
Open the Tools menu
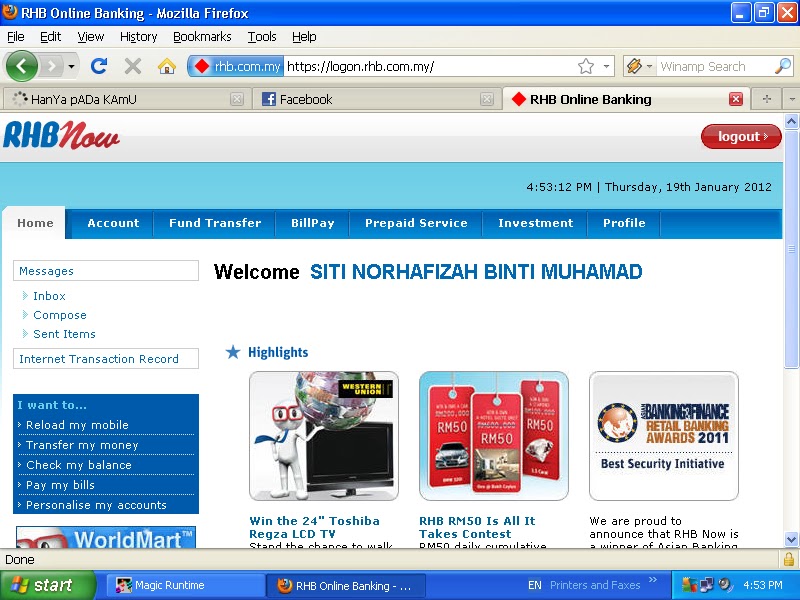(262, 37)
